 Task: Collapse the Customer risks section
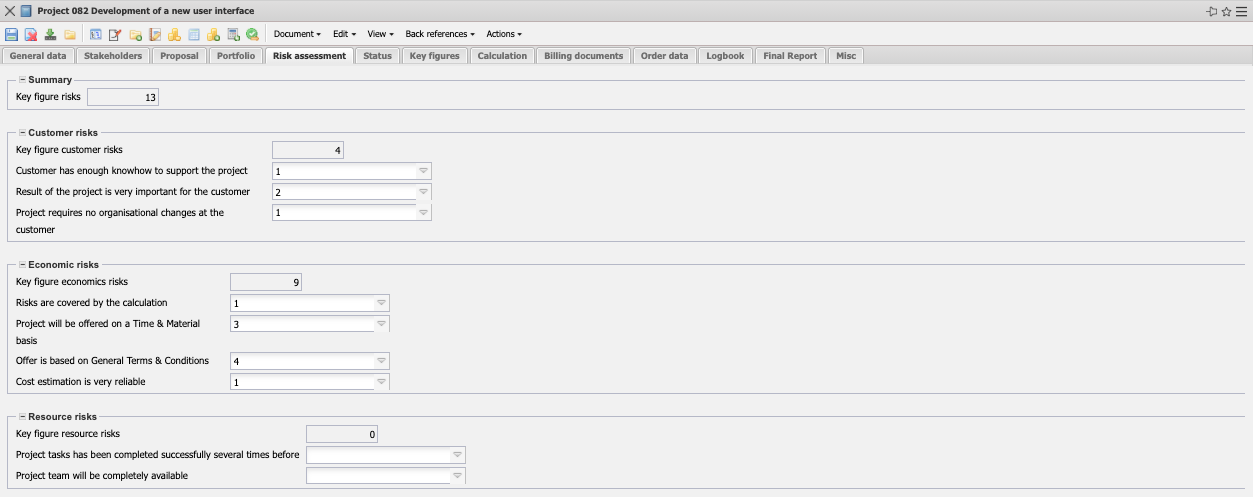pyautogui.click(x=22, y=132)
